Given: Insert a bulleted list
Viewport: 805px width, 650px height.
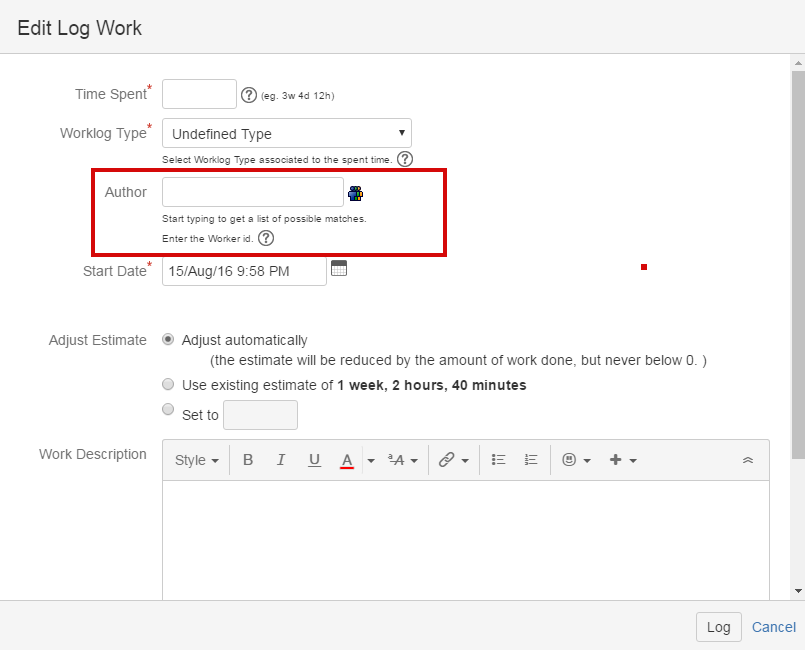Looking at the screenshot, I should pos(498,460).
